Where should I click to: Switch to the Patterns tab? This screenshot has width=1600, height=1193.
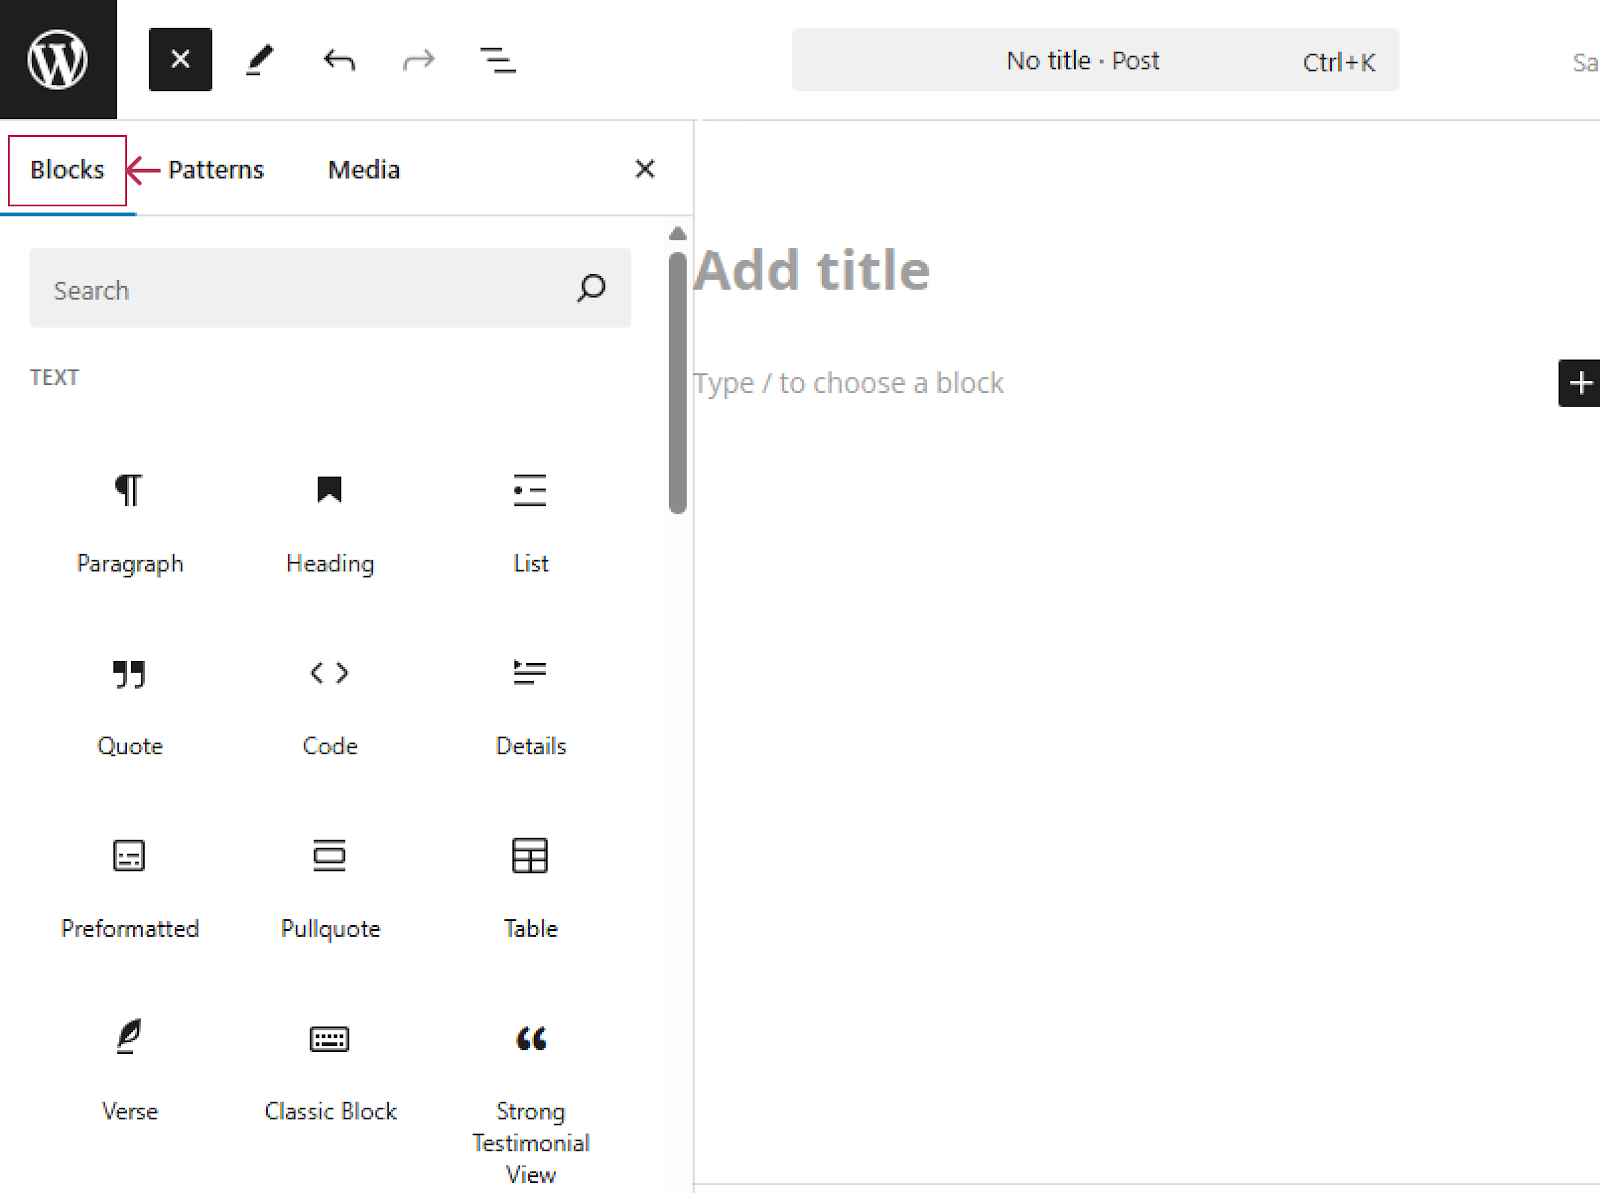pyautogui.click(x=216, y=170)
